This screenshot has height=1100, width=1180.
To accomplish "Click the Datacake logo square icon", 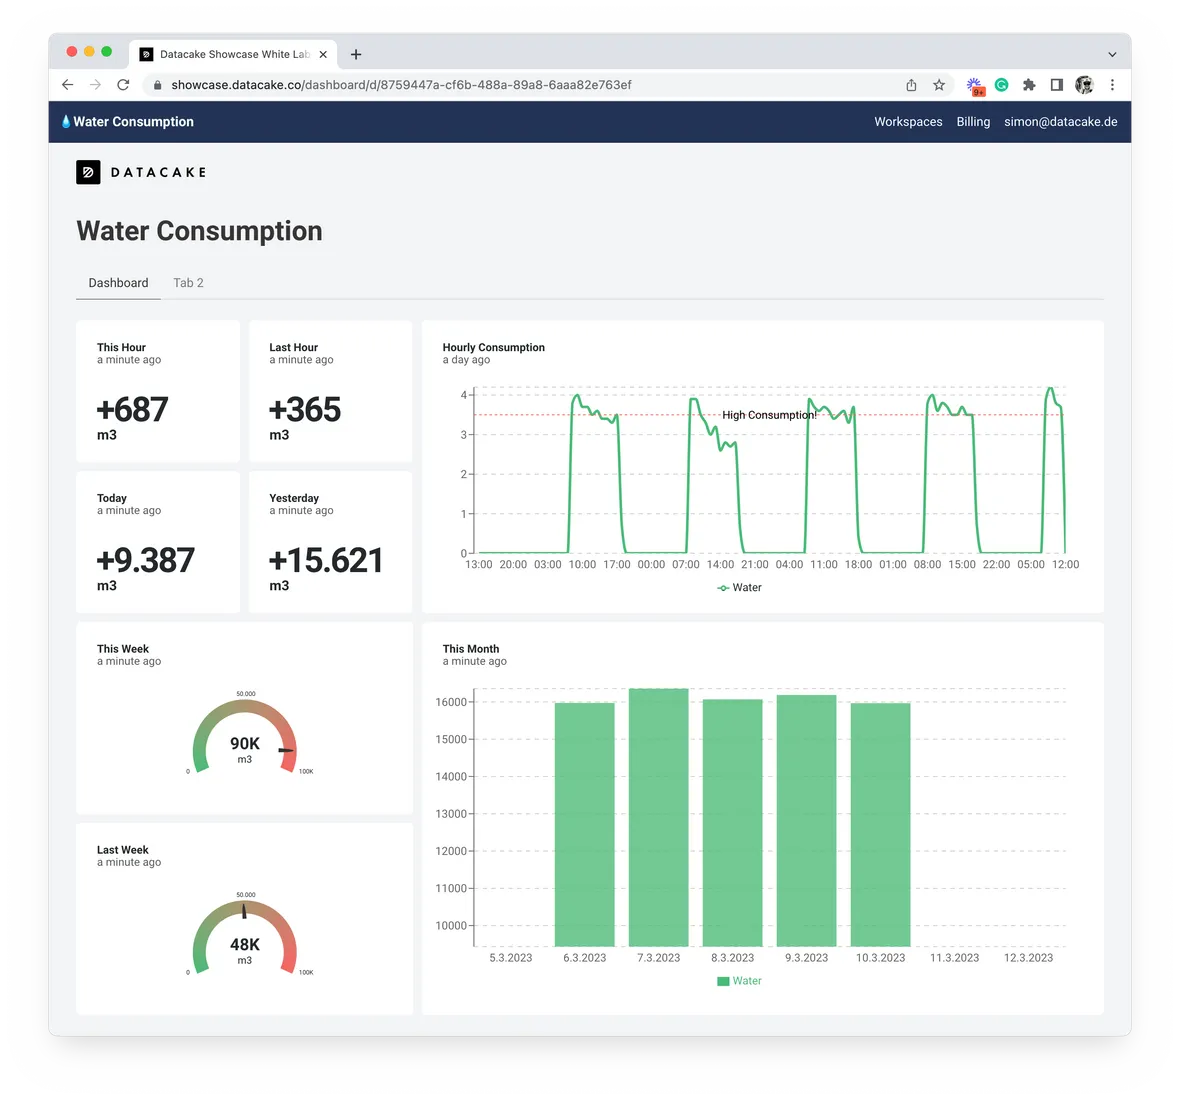I will click(88, 172).
